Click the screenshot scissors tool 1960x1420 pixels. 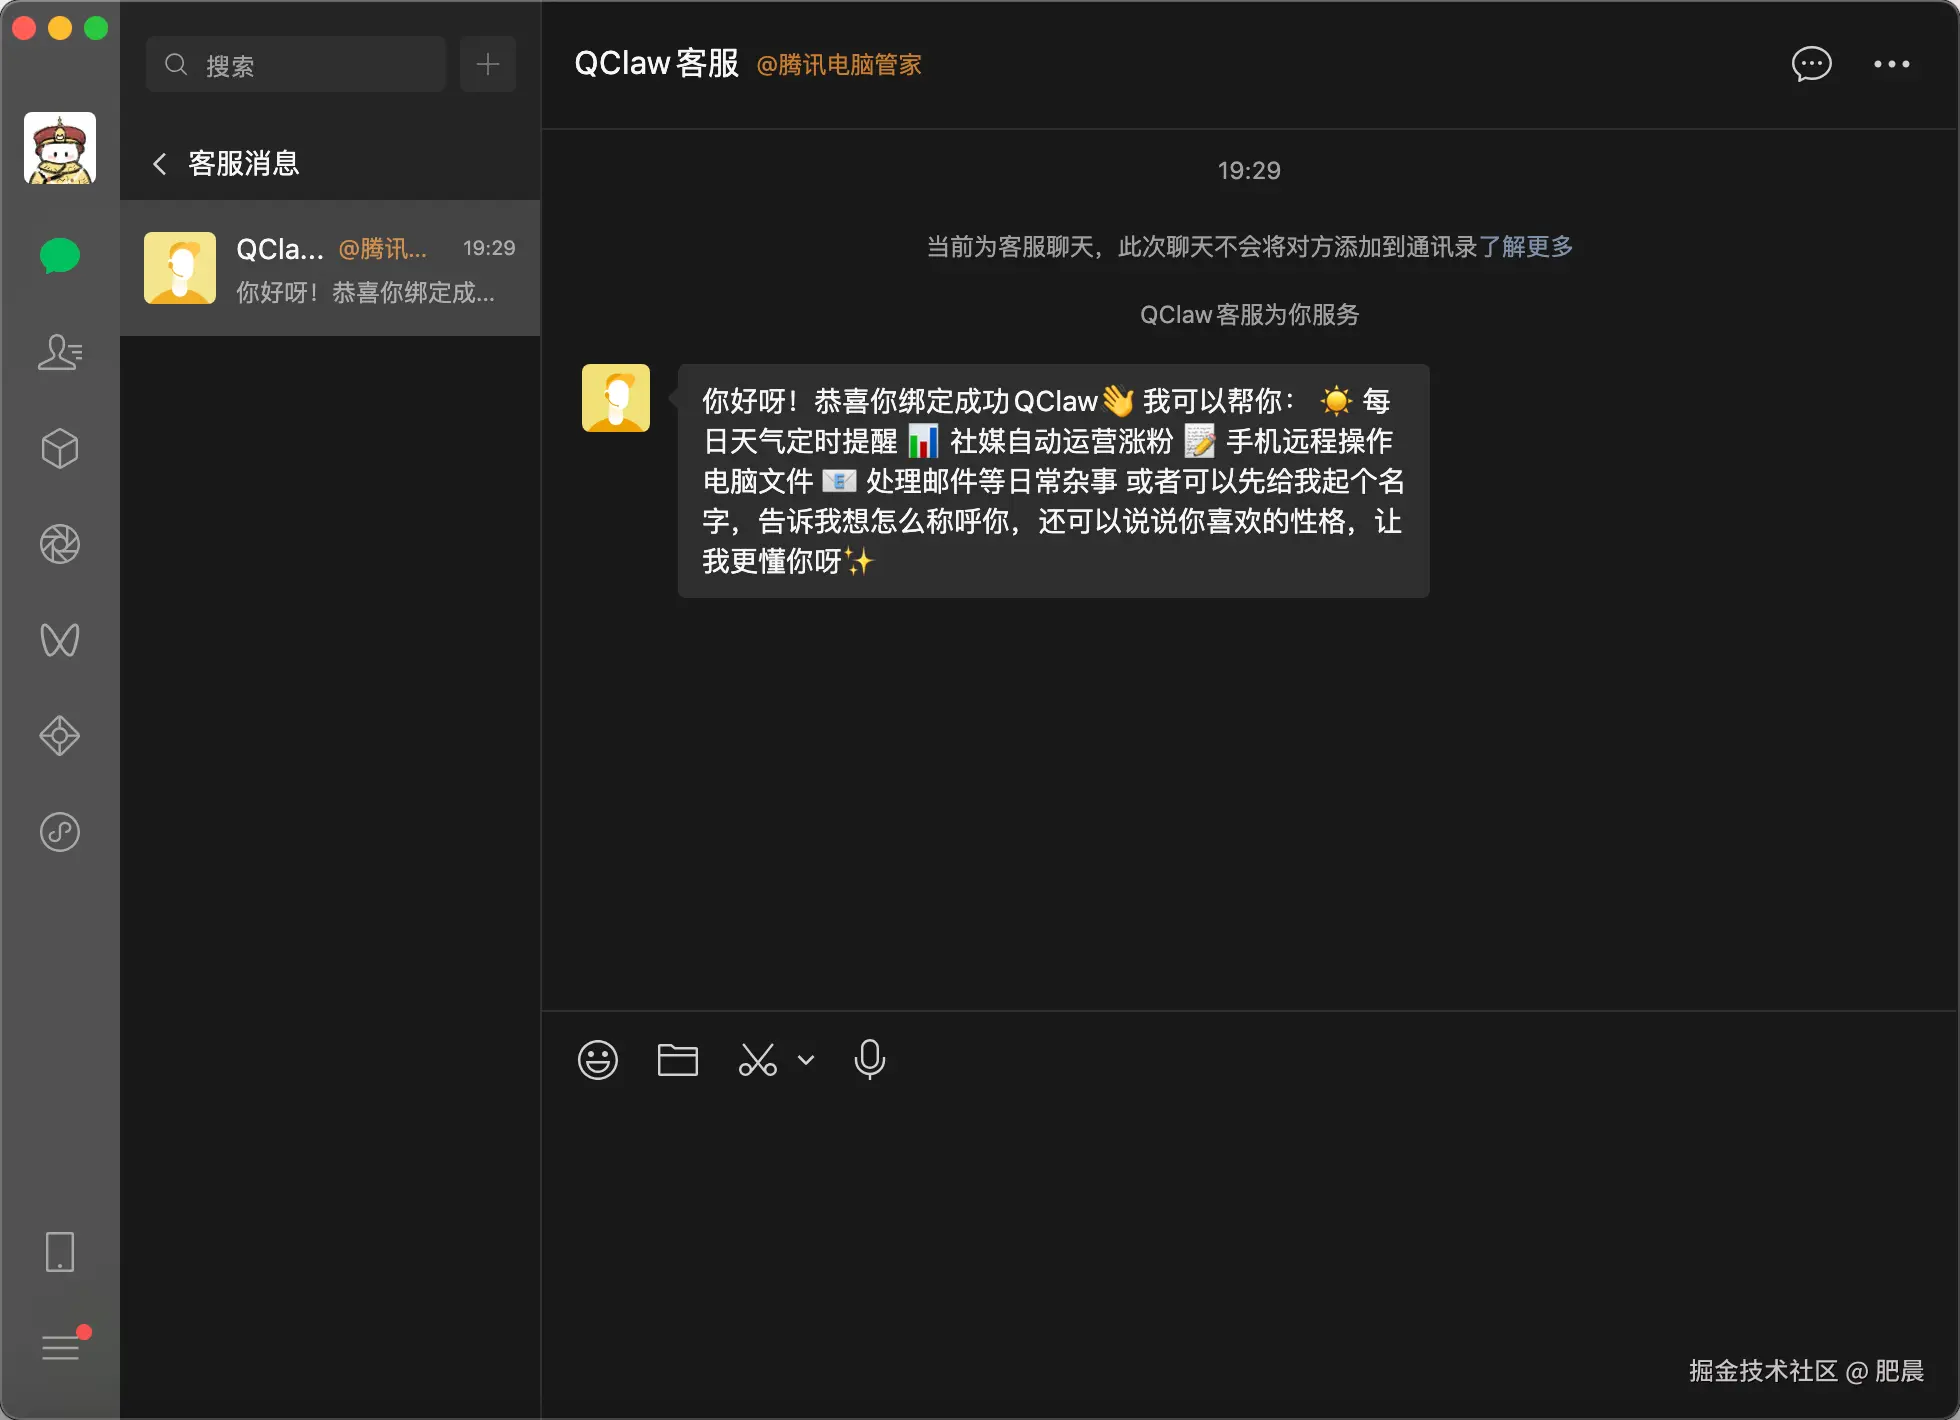coord(757,1060)
